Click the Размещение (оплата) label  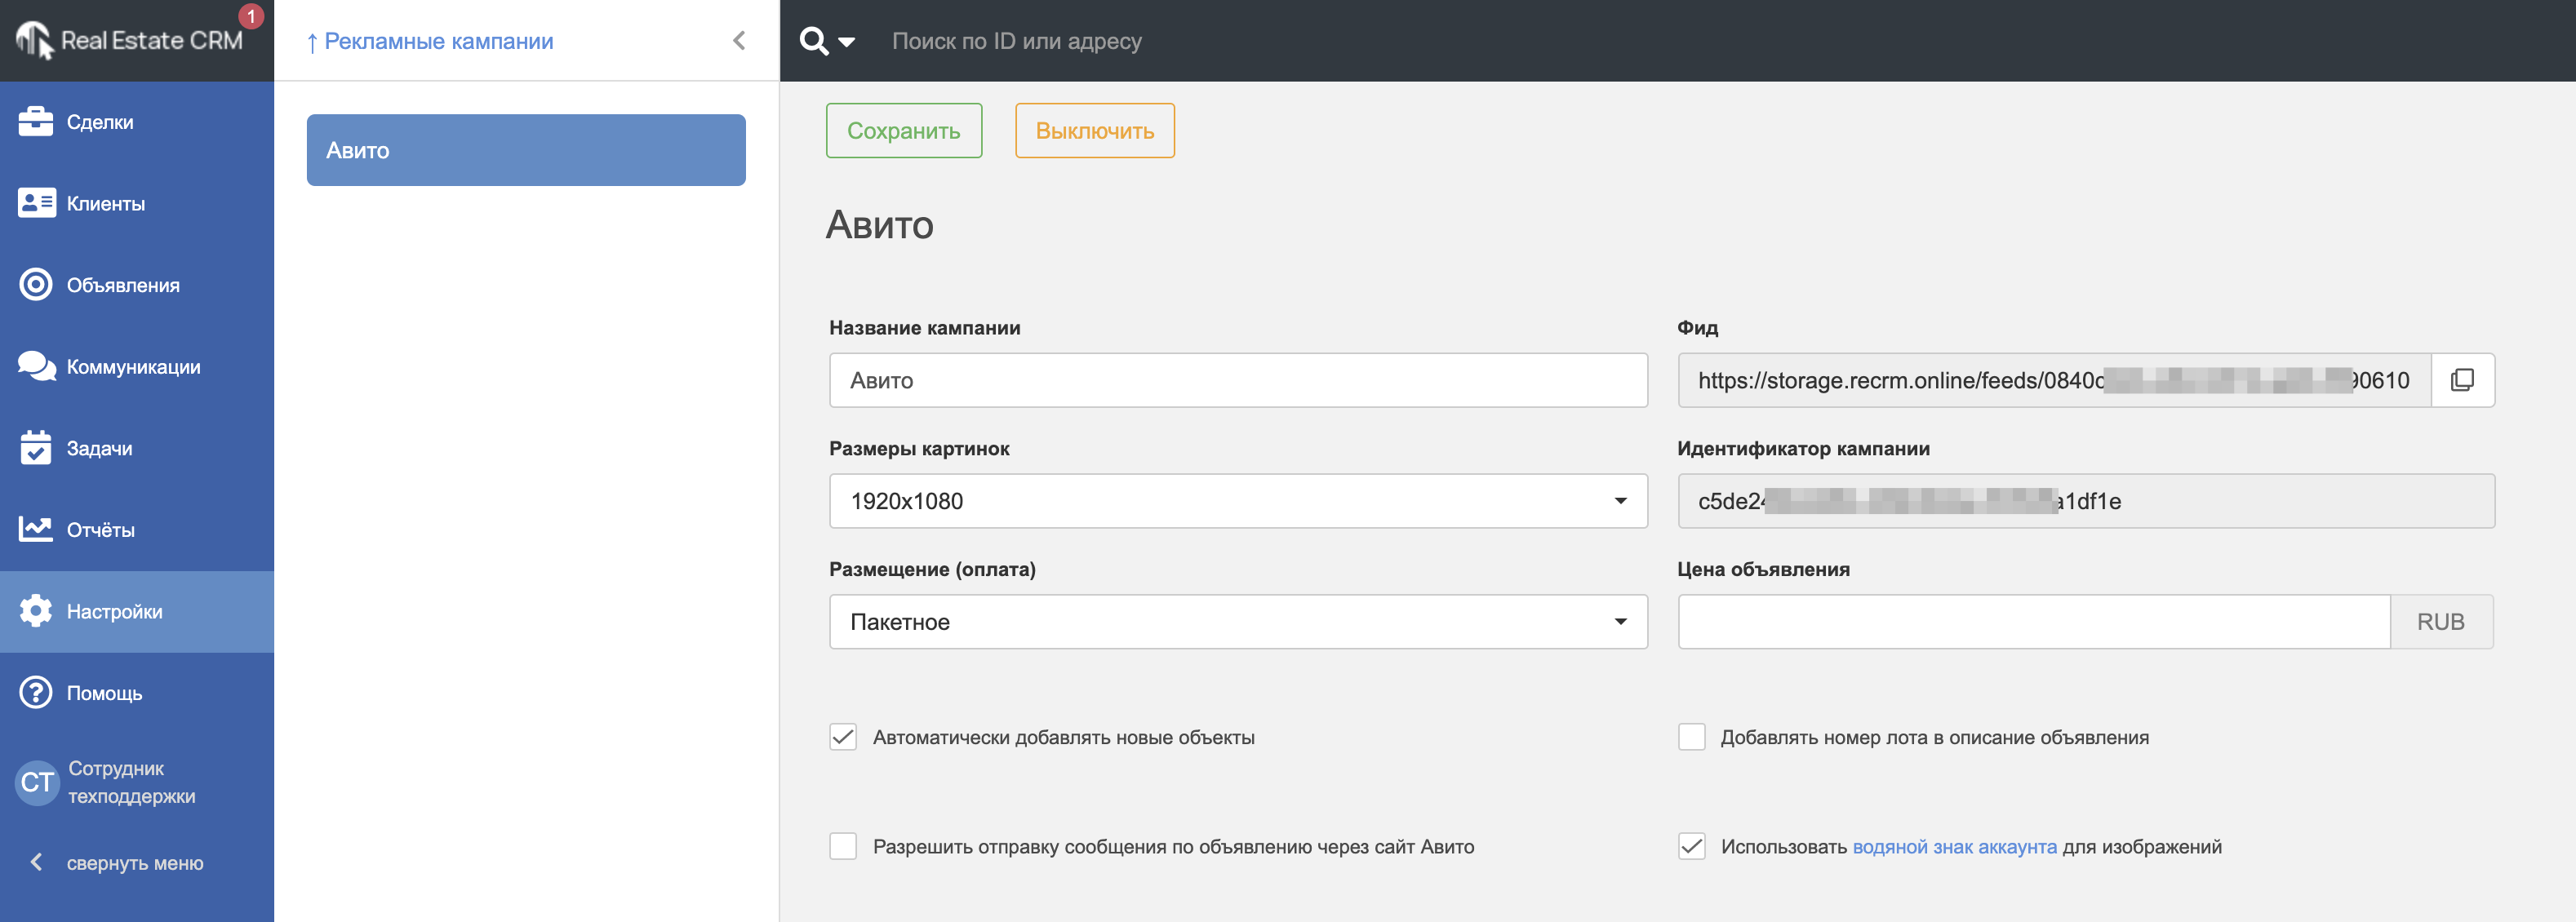(x=932, y=570)
